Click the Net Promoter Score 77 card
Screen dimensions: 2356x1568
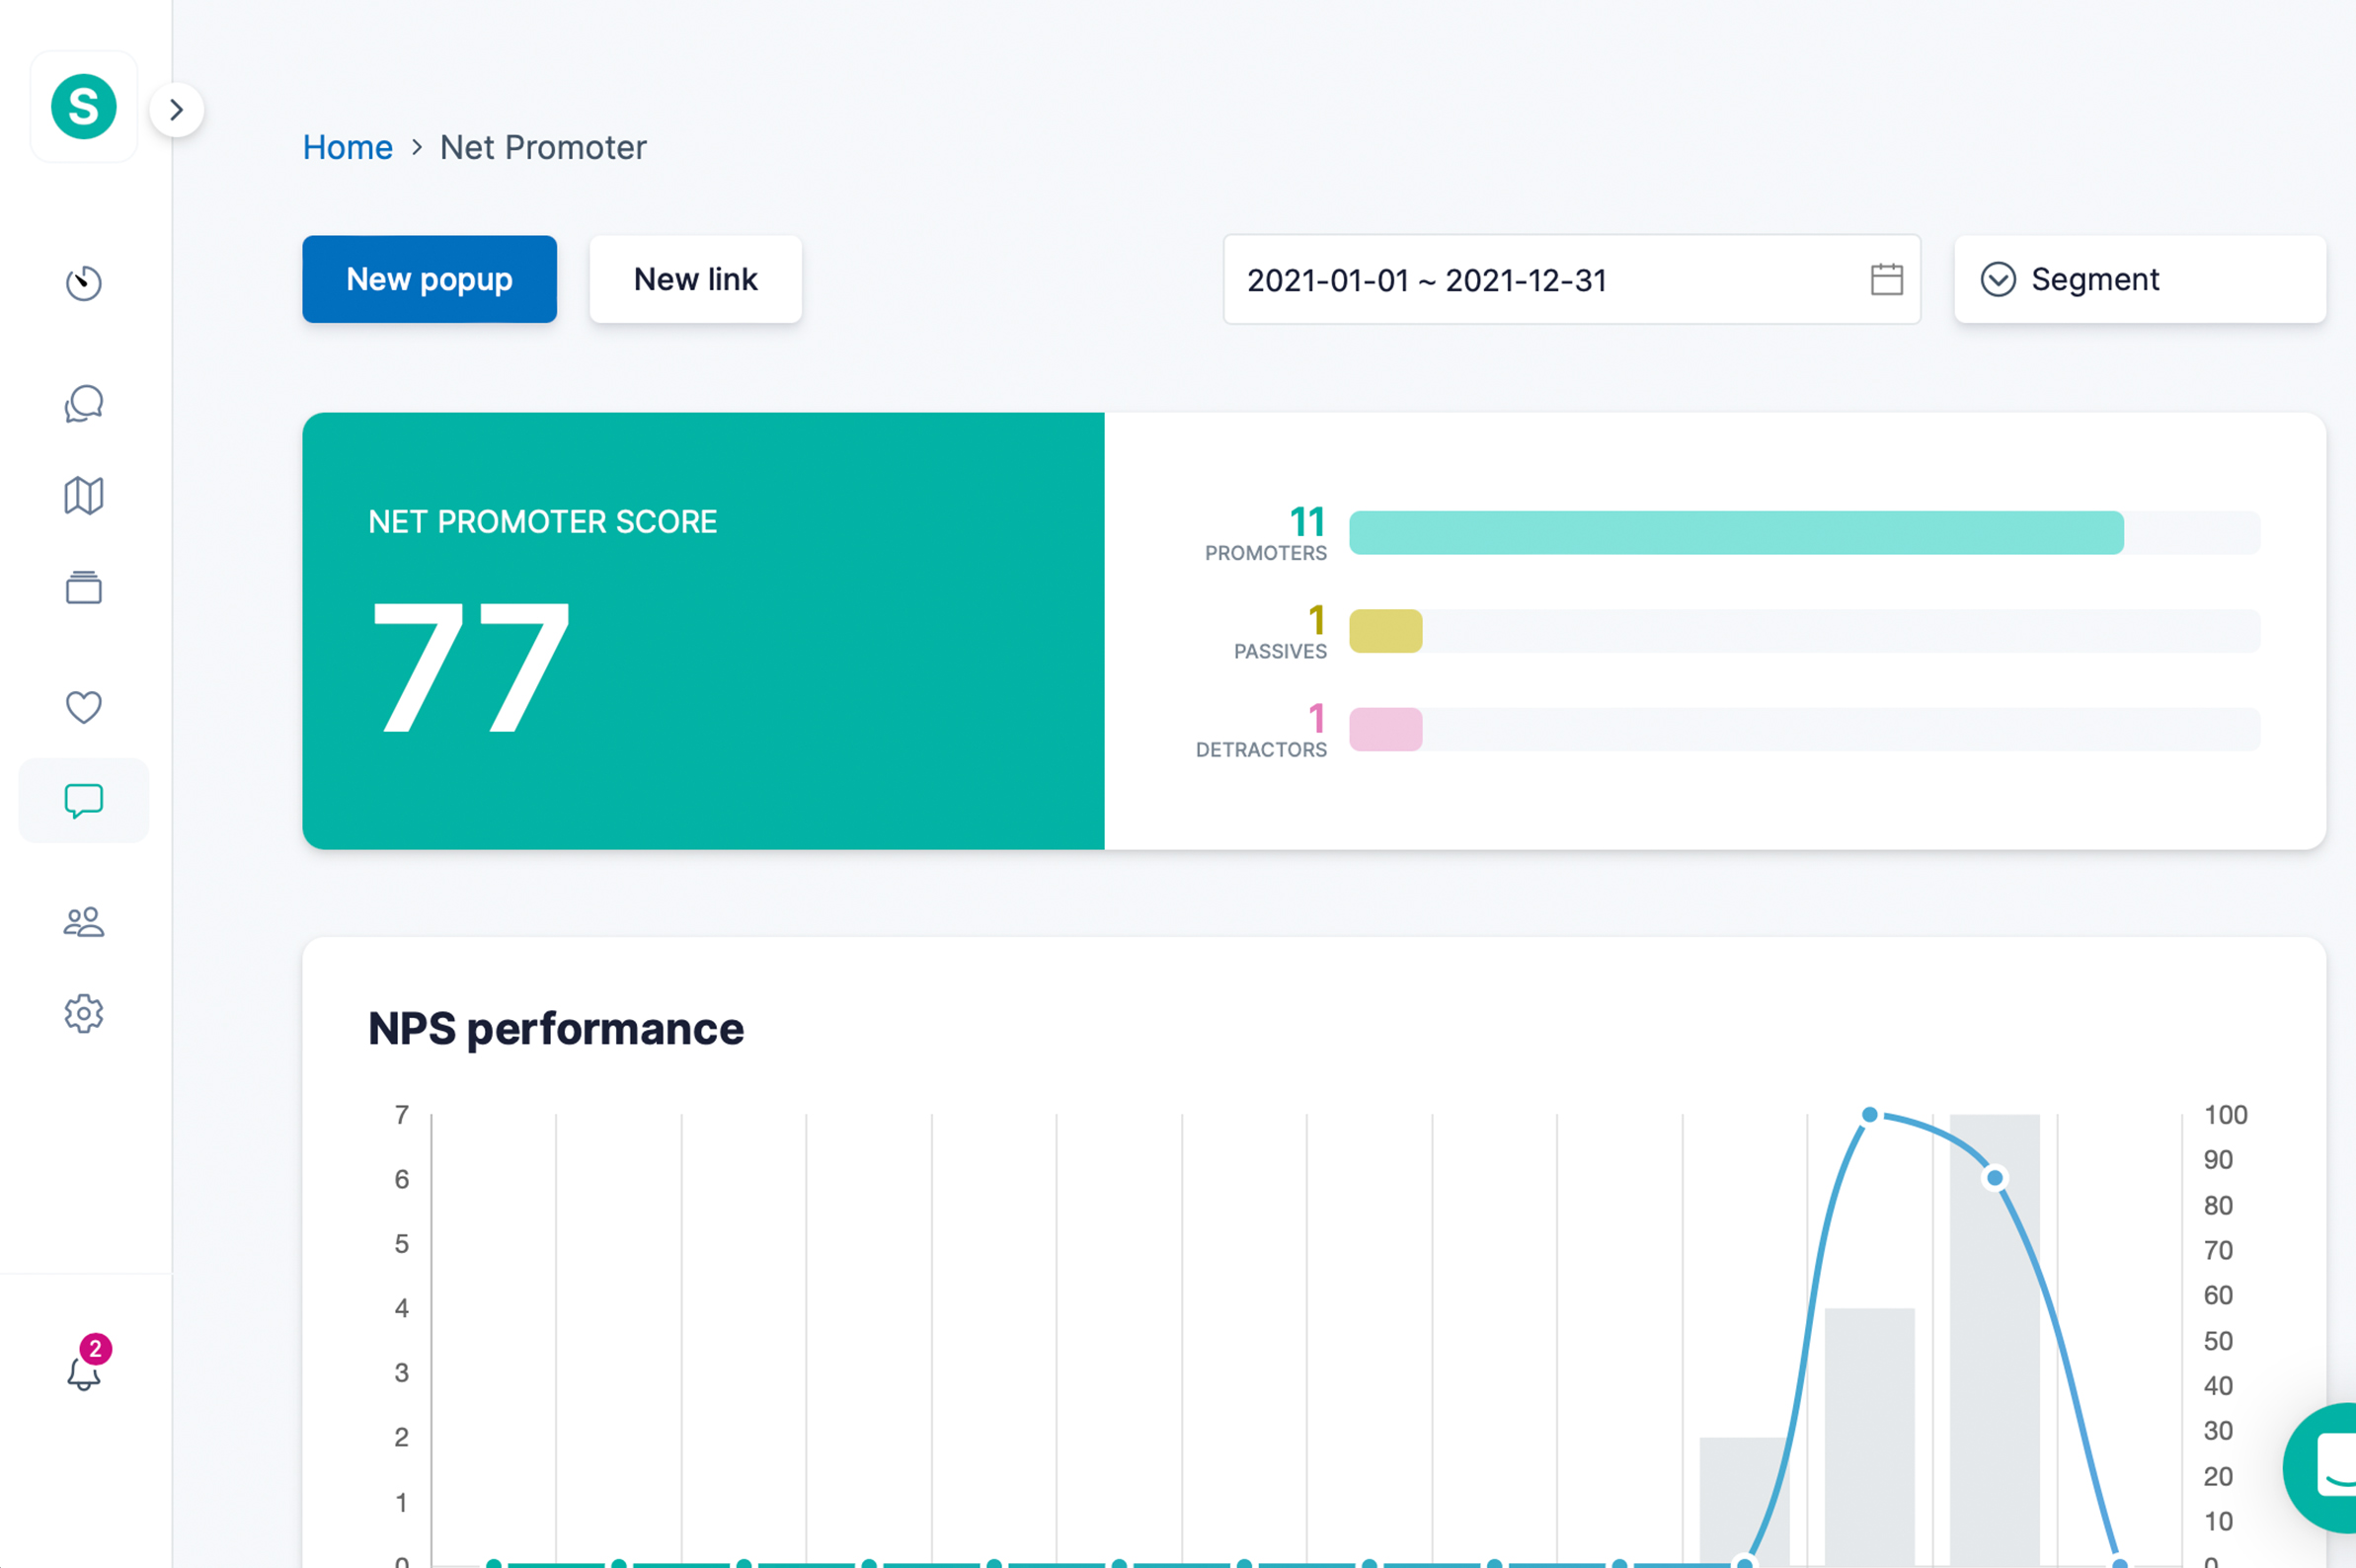coord(703,631)
